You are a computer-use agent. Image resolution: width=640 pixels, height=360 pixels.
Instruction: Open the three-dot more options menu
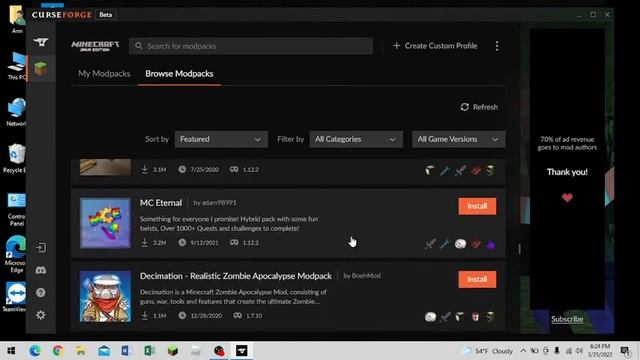(497, 46)
